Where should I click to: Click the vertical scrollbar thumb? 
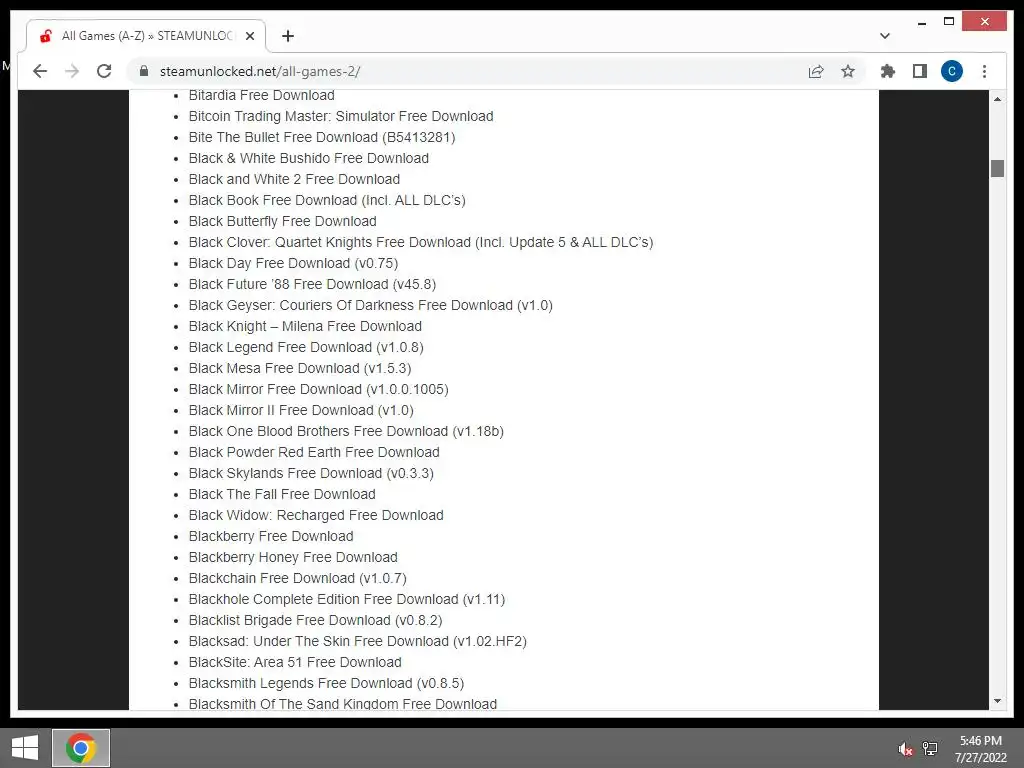997,168
